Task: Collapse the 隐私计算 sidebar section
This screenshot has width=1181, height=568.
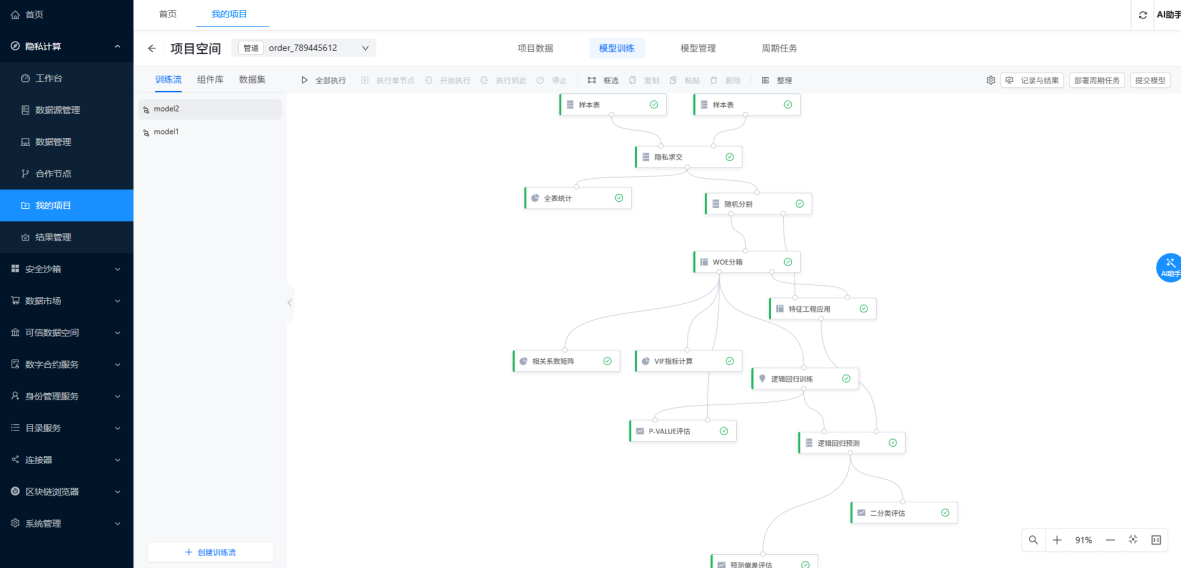Action: click(66, 47)
